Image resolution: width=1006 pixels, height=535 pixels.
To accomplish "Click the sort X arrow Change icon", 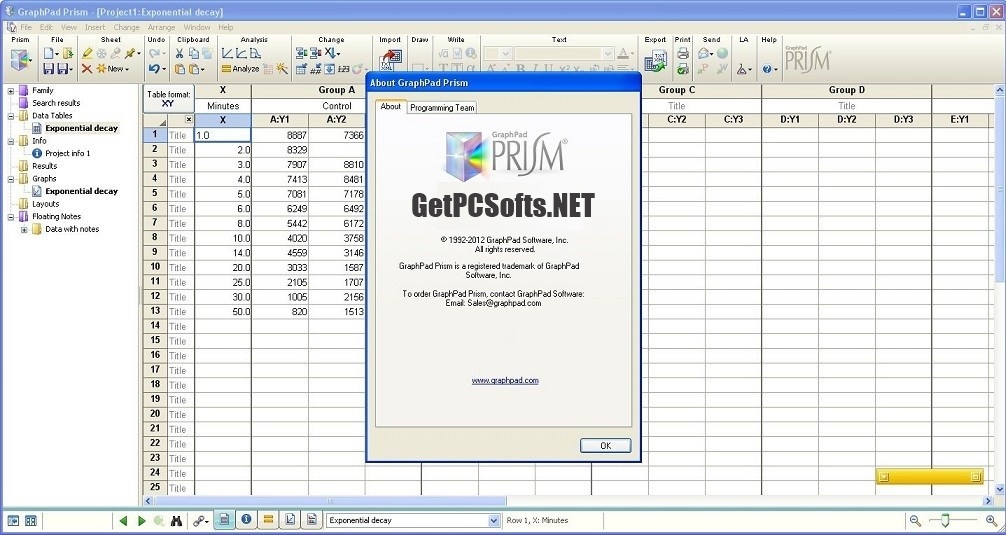I will click(x=330, y=53).
